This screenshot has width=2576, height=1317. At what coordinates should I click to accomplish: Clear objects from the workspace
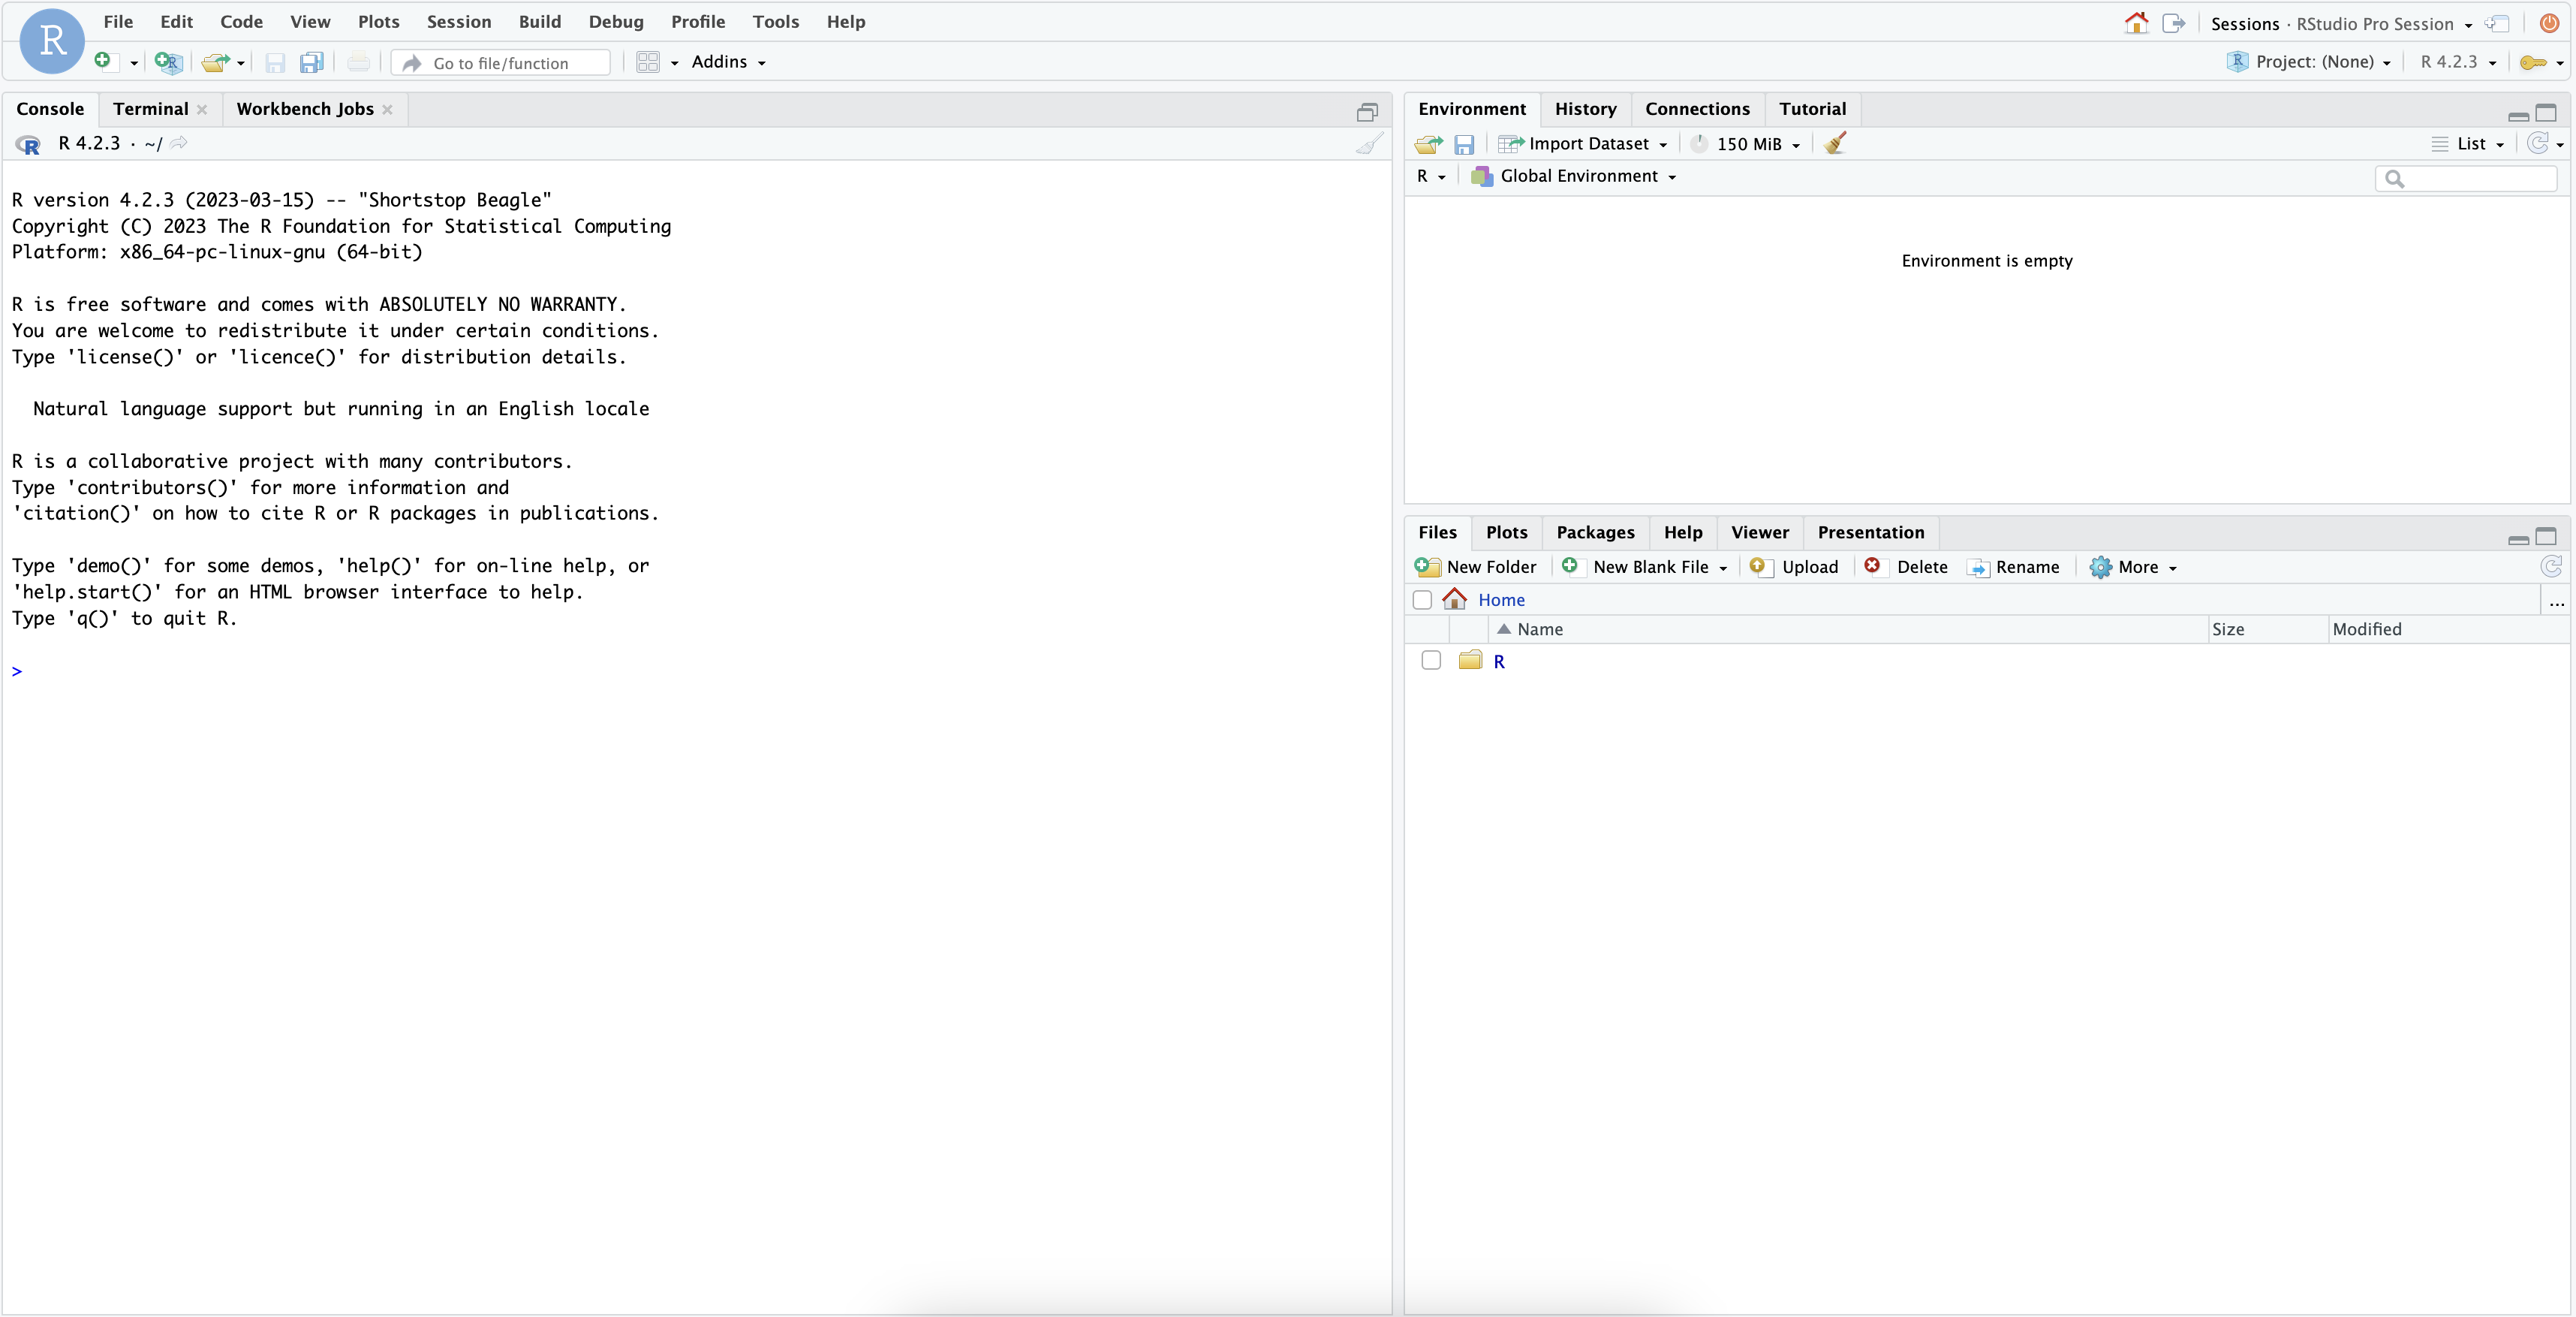(1836, 143)
